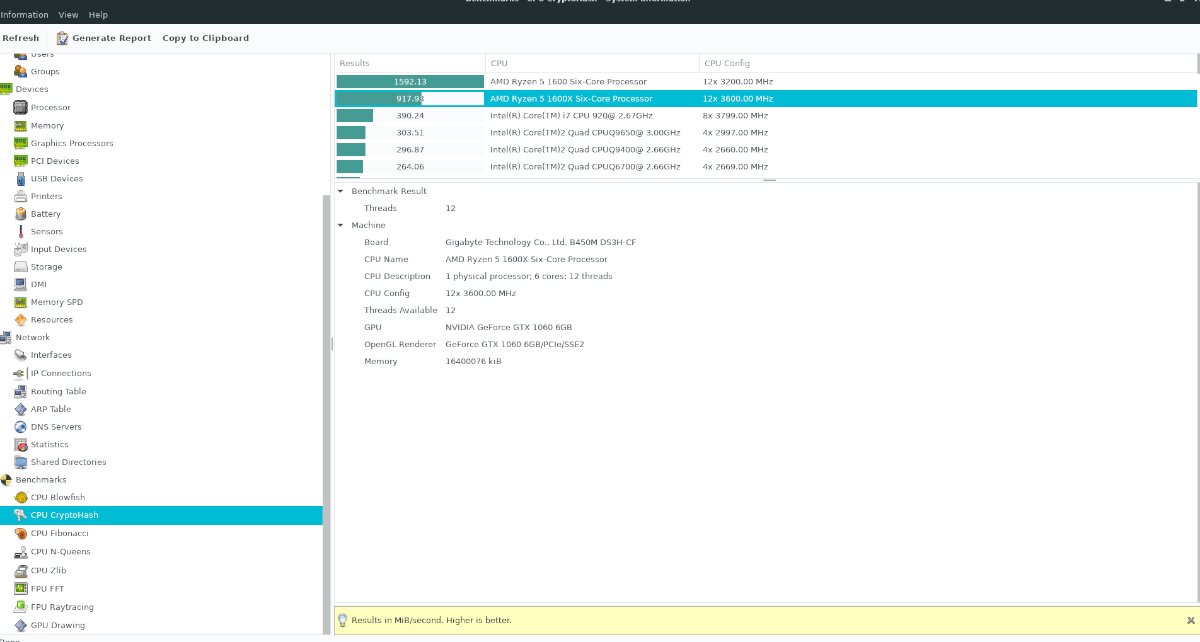Screen dimensions: 1200x642
Task: Open the Input Devices icon
Action: (x=21, y=249)
